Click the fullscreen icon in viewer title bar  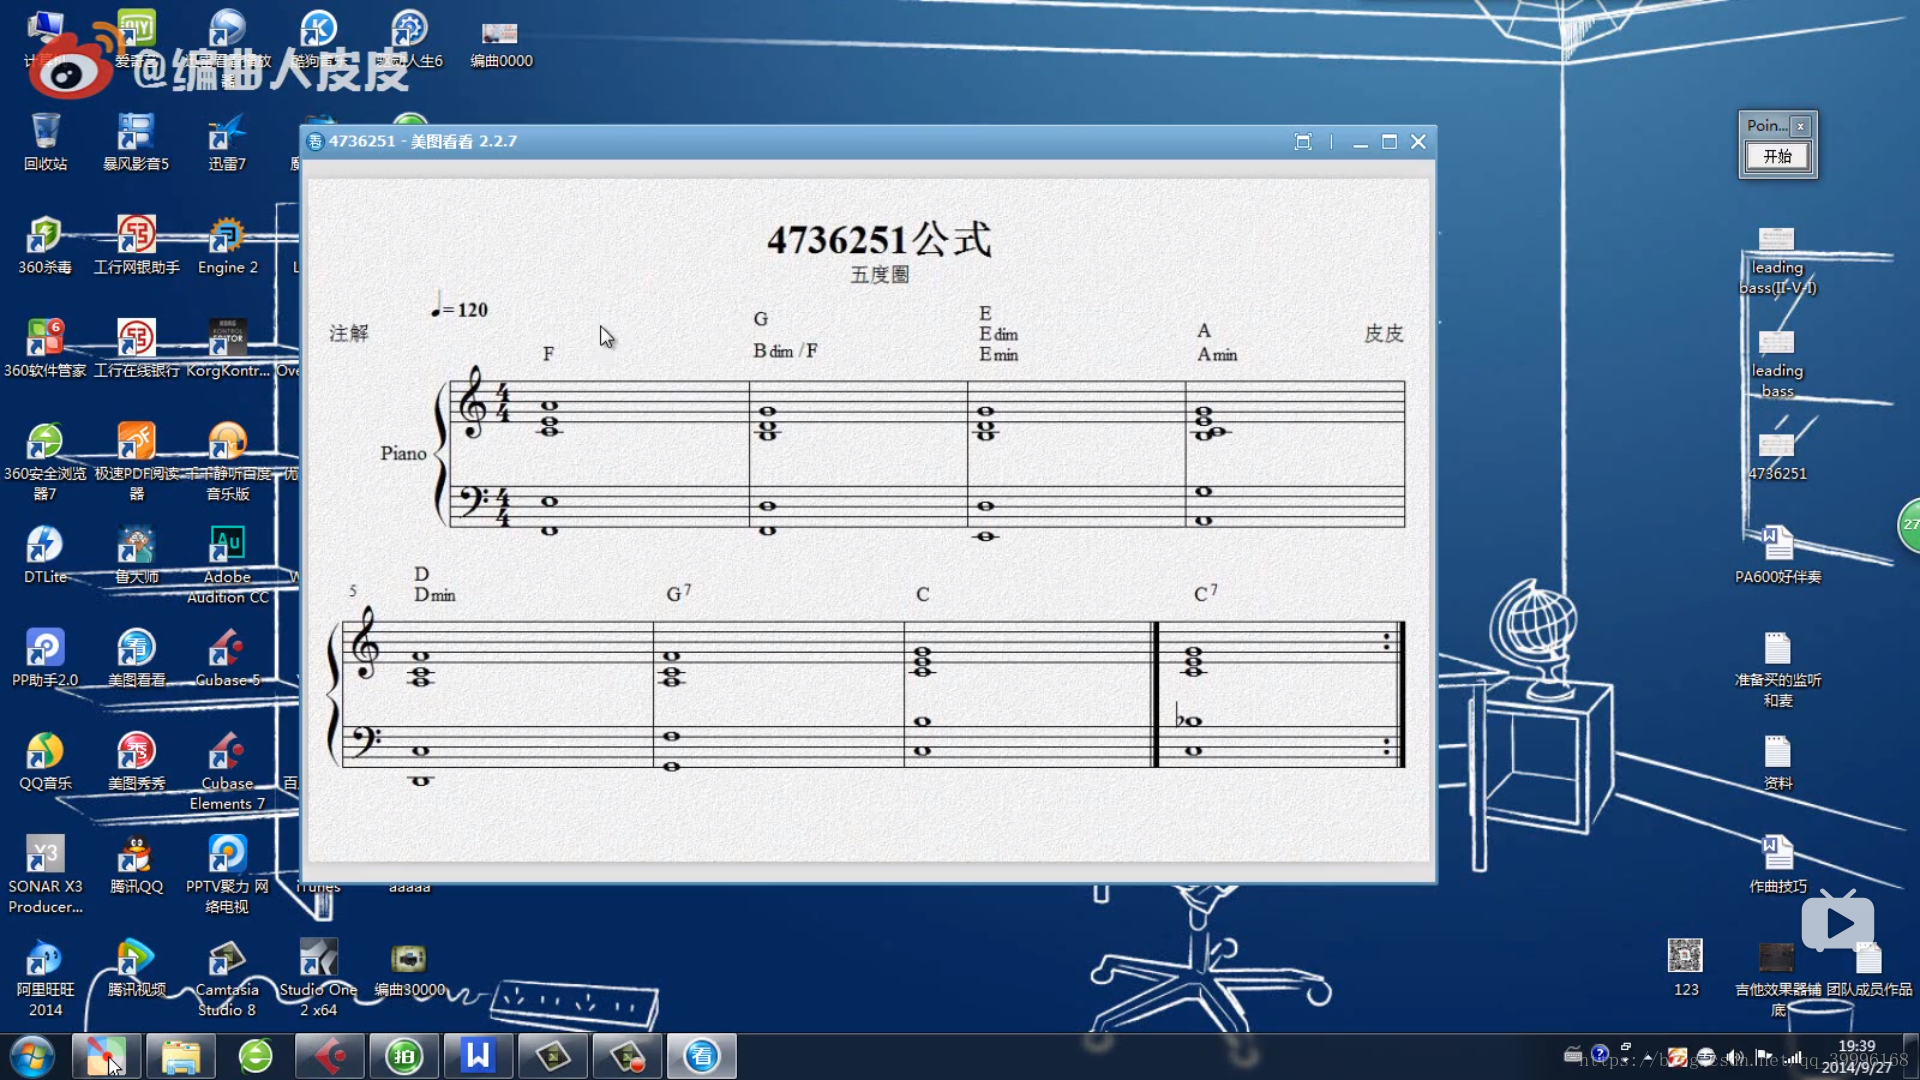tap(1302, 142)
